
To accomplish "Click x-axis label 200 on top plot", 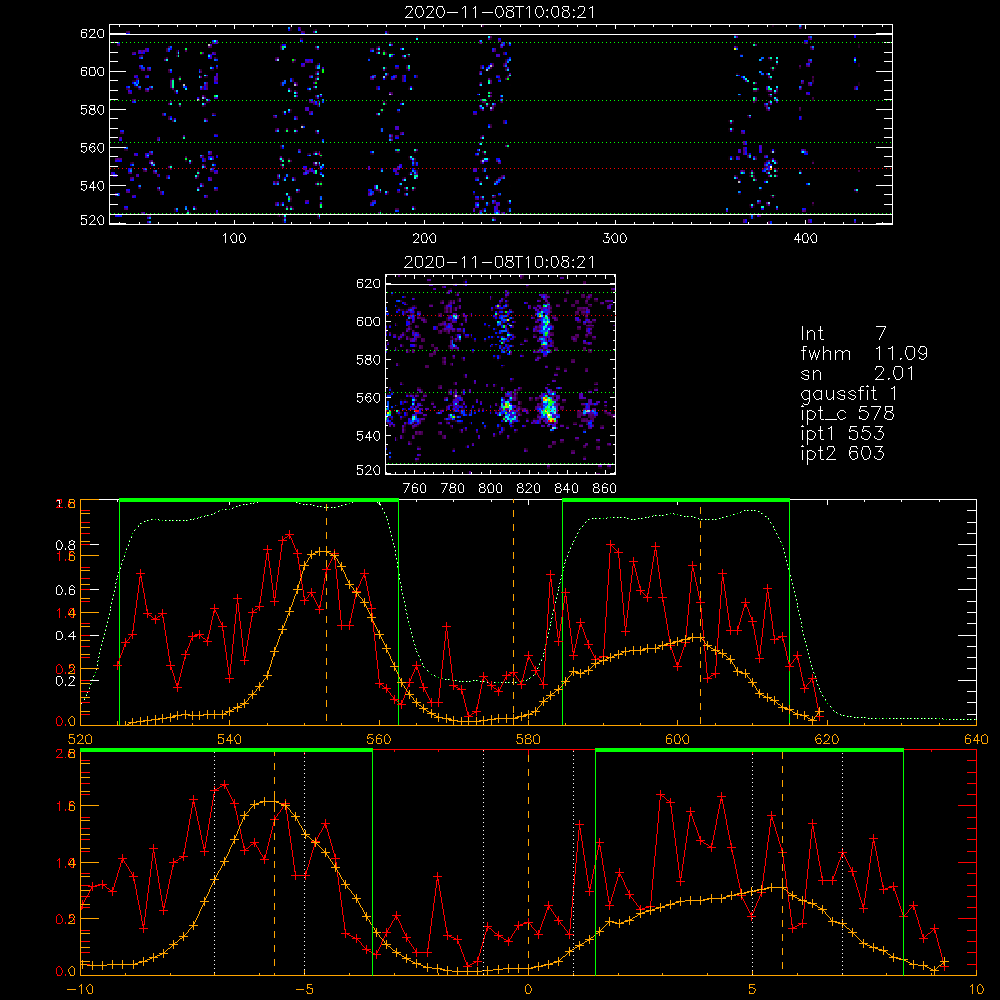I will point(424,239).
